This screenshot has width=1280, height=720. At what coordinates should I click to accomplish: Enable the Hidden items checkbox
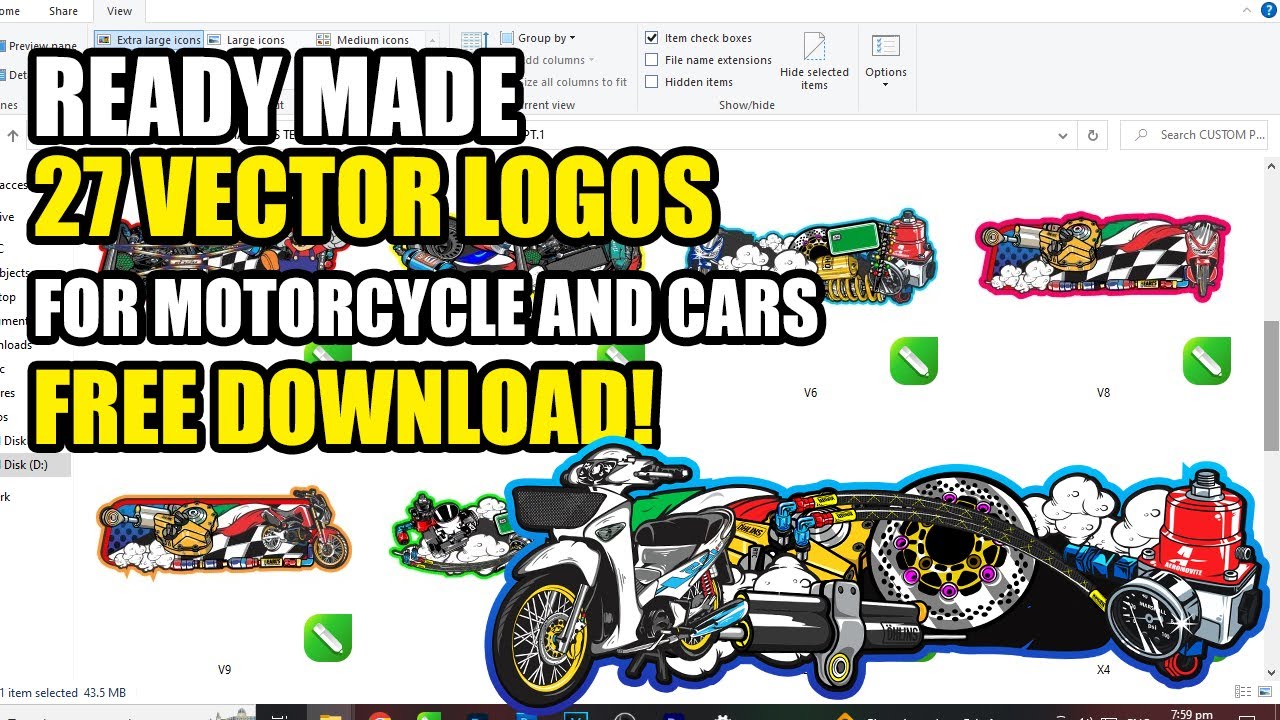(652, 82)
